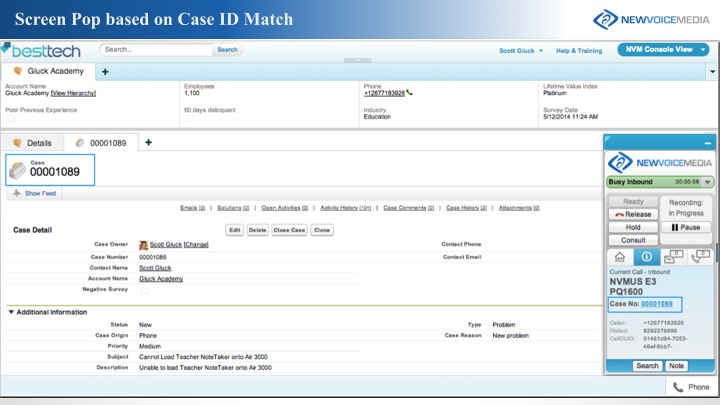Screen dimensions: 720x405
Task: Click the Consult button
Action: (x=633, y=240)
